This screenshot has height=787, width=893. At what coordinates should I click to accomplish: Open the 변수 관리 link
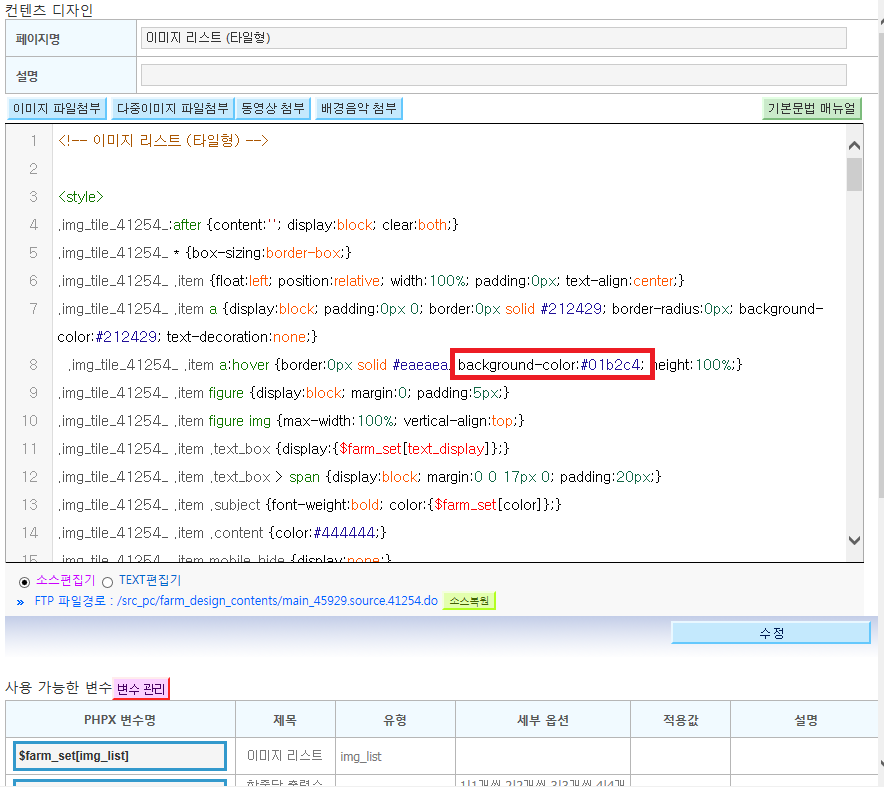[141, 688]
